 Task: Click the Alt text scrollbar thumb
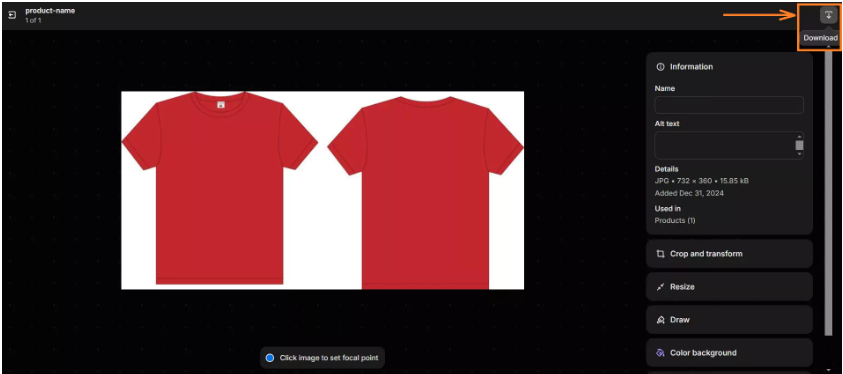[x=799, y=145]
